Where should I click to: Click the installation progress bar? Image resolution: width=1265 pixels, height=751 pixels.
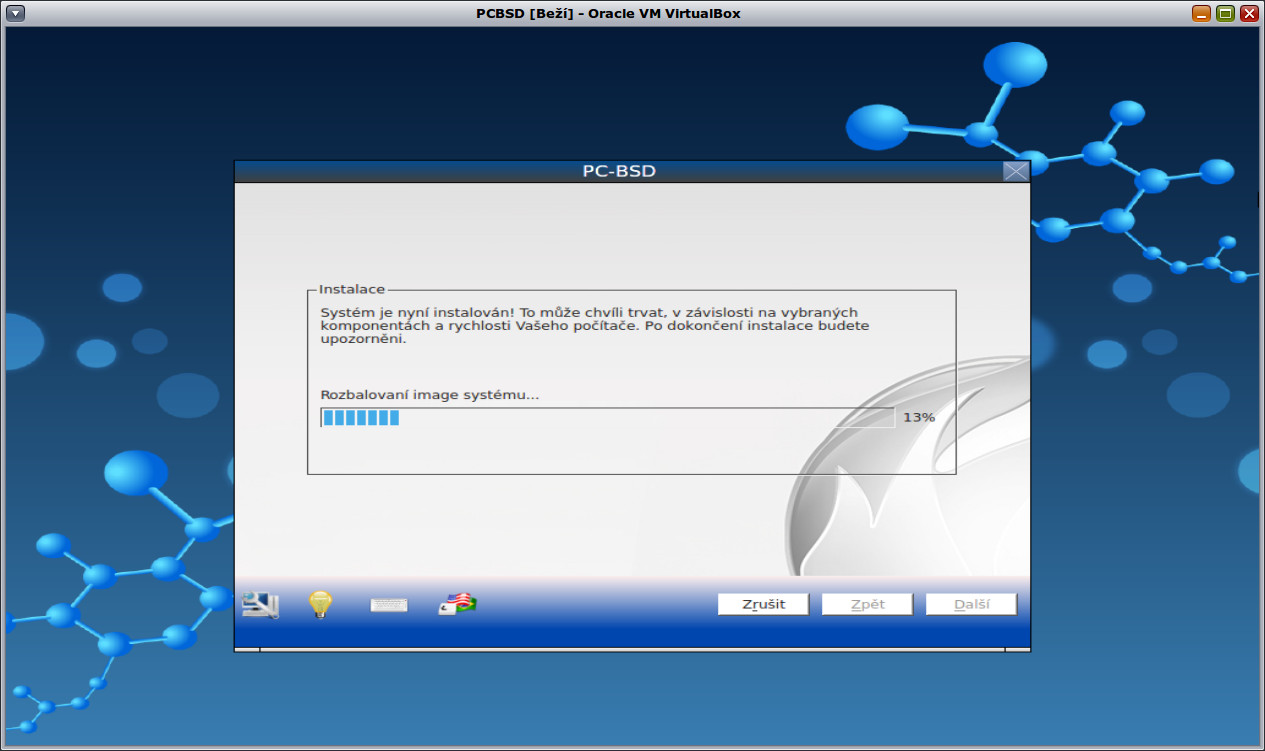(605, 417)
